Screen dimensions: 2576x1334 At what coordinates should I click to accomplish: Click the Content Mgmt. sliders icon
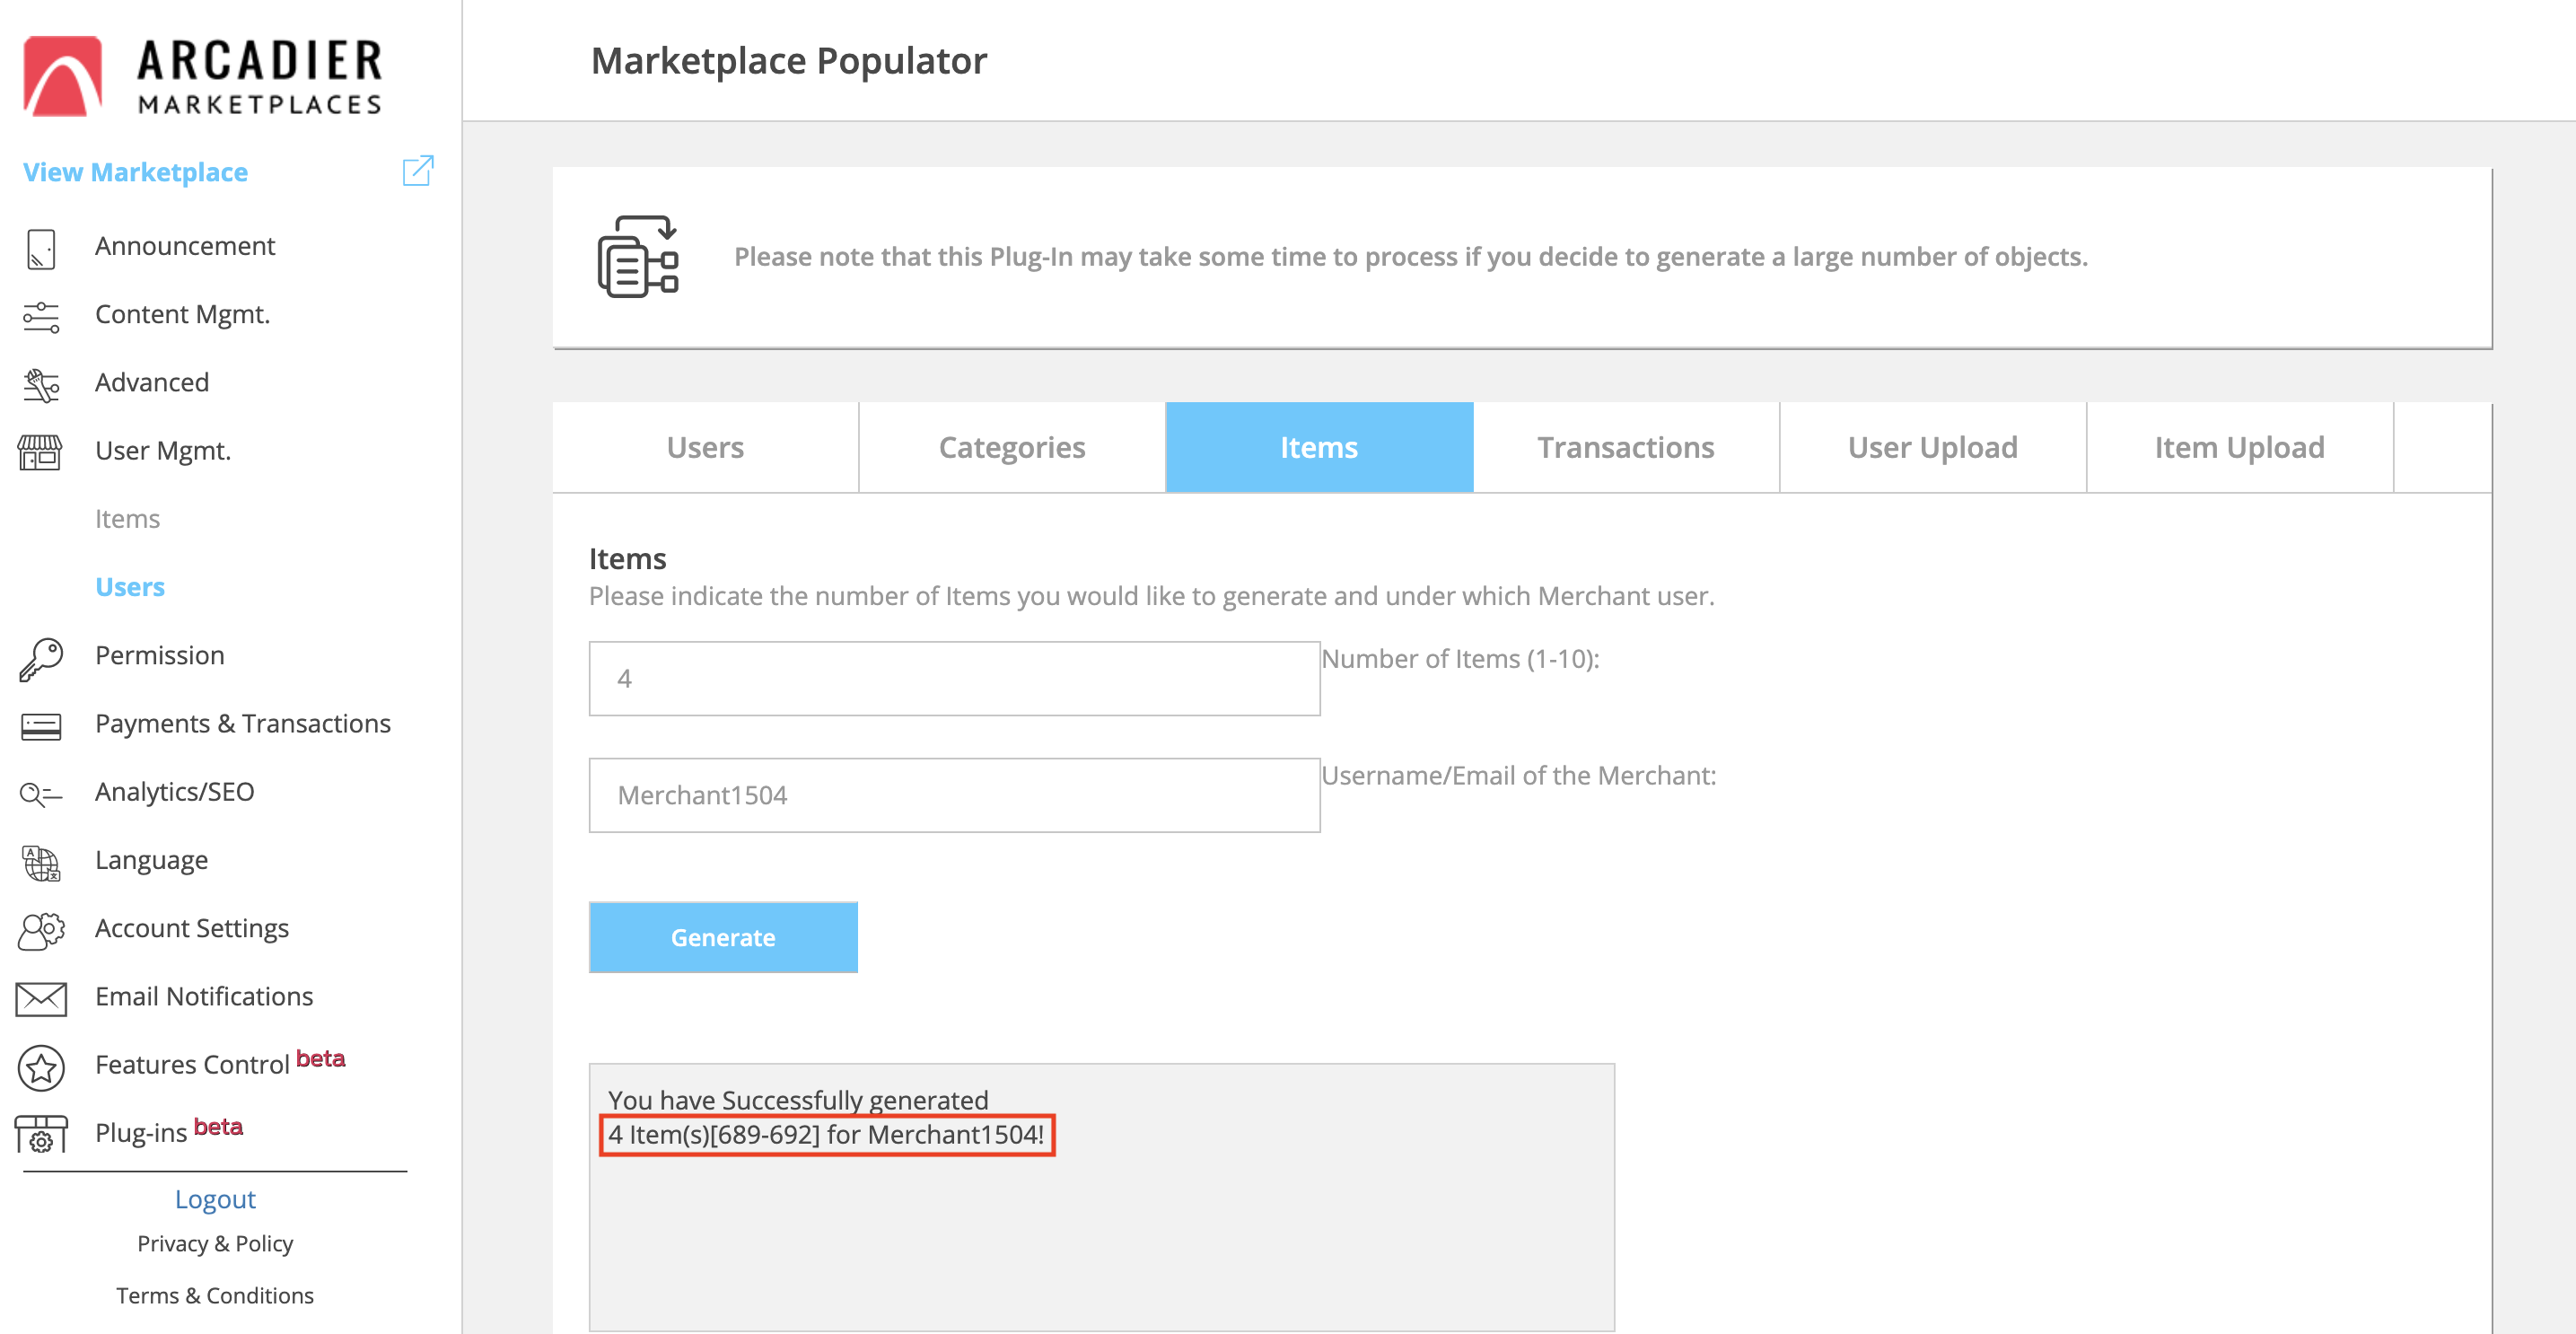[x=41, y=317]
